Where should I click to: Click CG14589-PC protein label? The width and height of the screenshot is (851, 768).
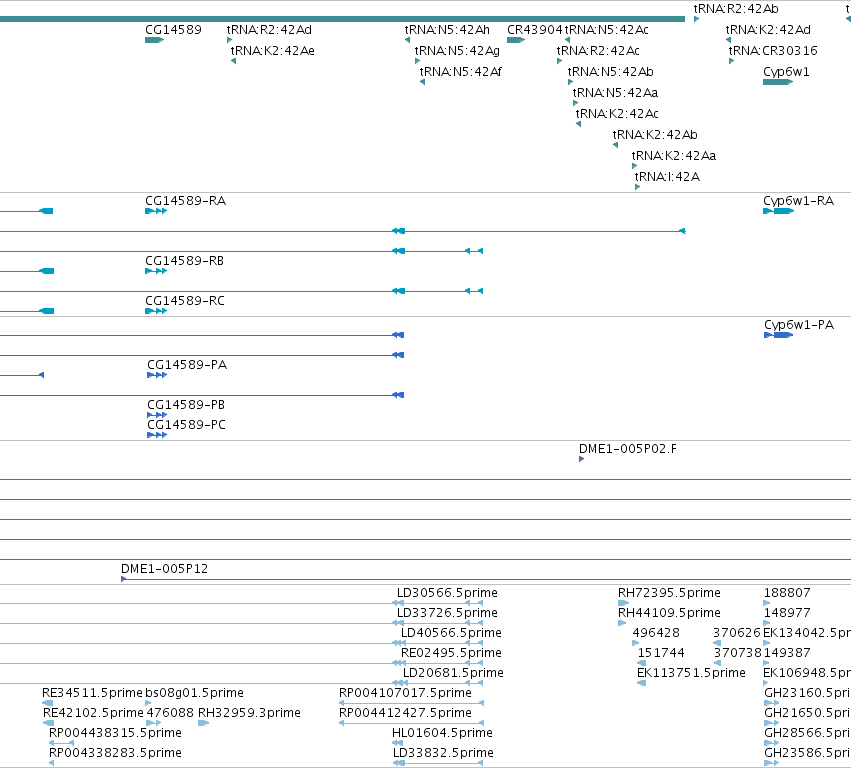(x=186, y=424)
